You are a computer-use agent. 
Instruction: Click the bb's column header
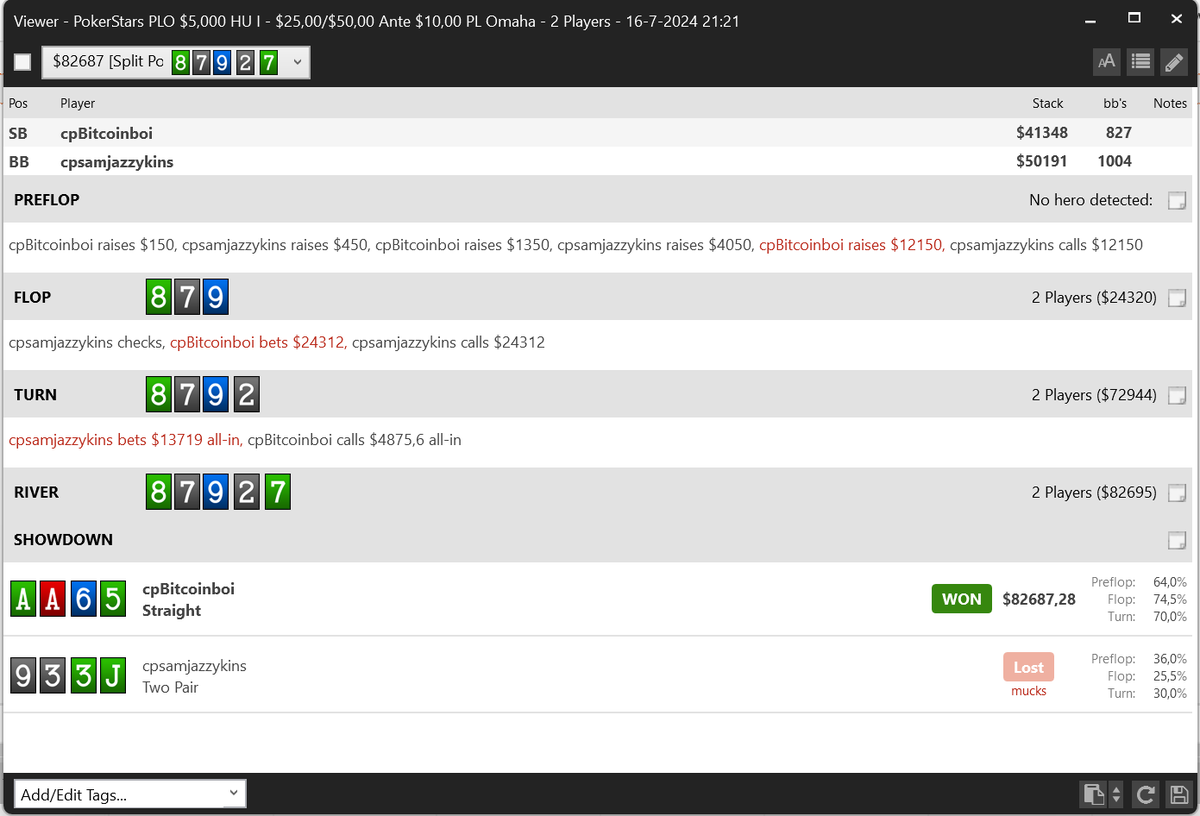pyautogui.click(x=1115, y=103)
